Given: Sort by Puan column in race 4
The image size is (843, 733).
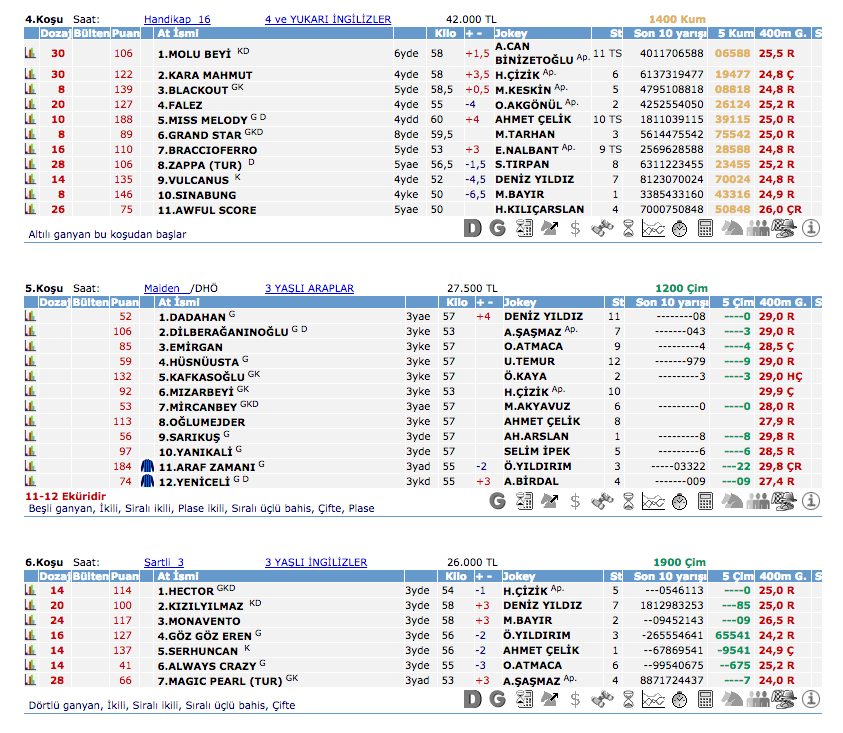Looking at the screenshot, I should pyautogui.click(x=125, y=33).
